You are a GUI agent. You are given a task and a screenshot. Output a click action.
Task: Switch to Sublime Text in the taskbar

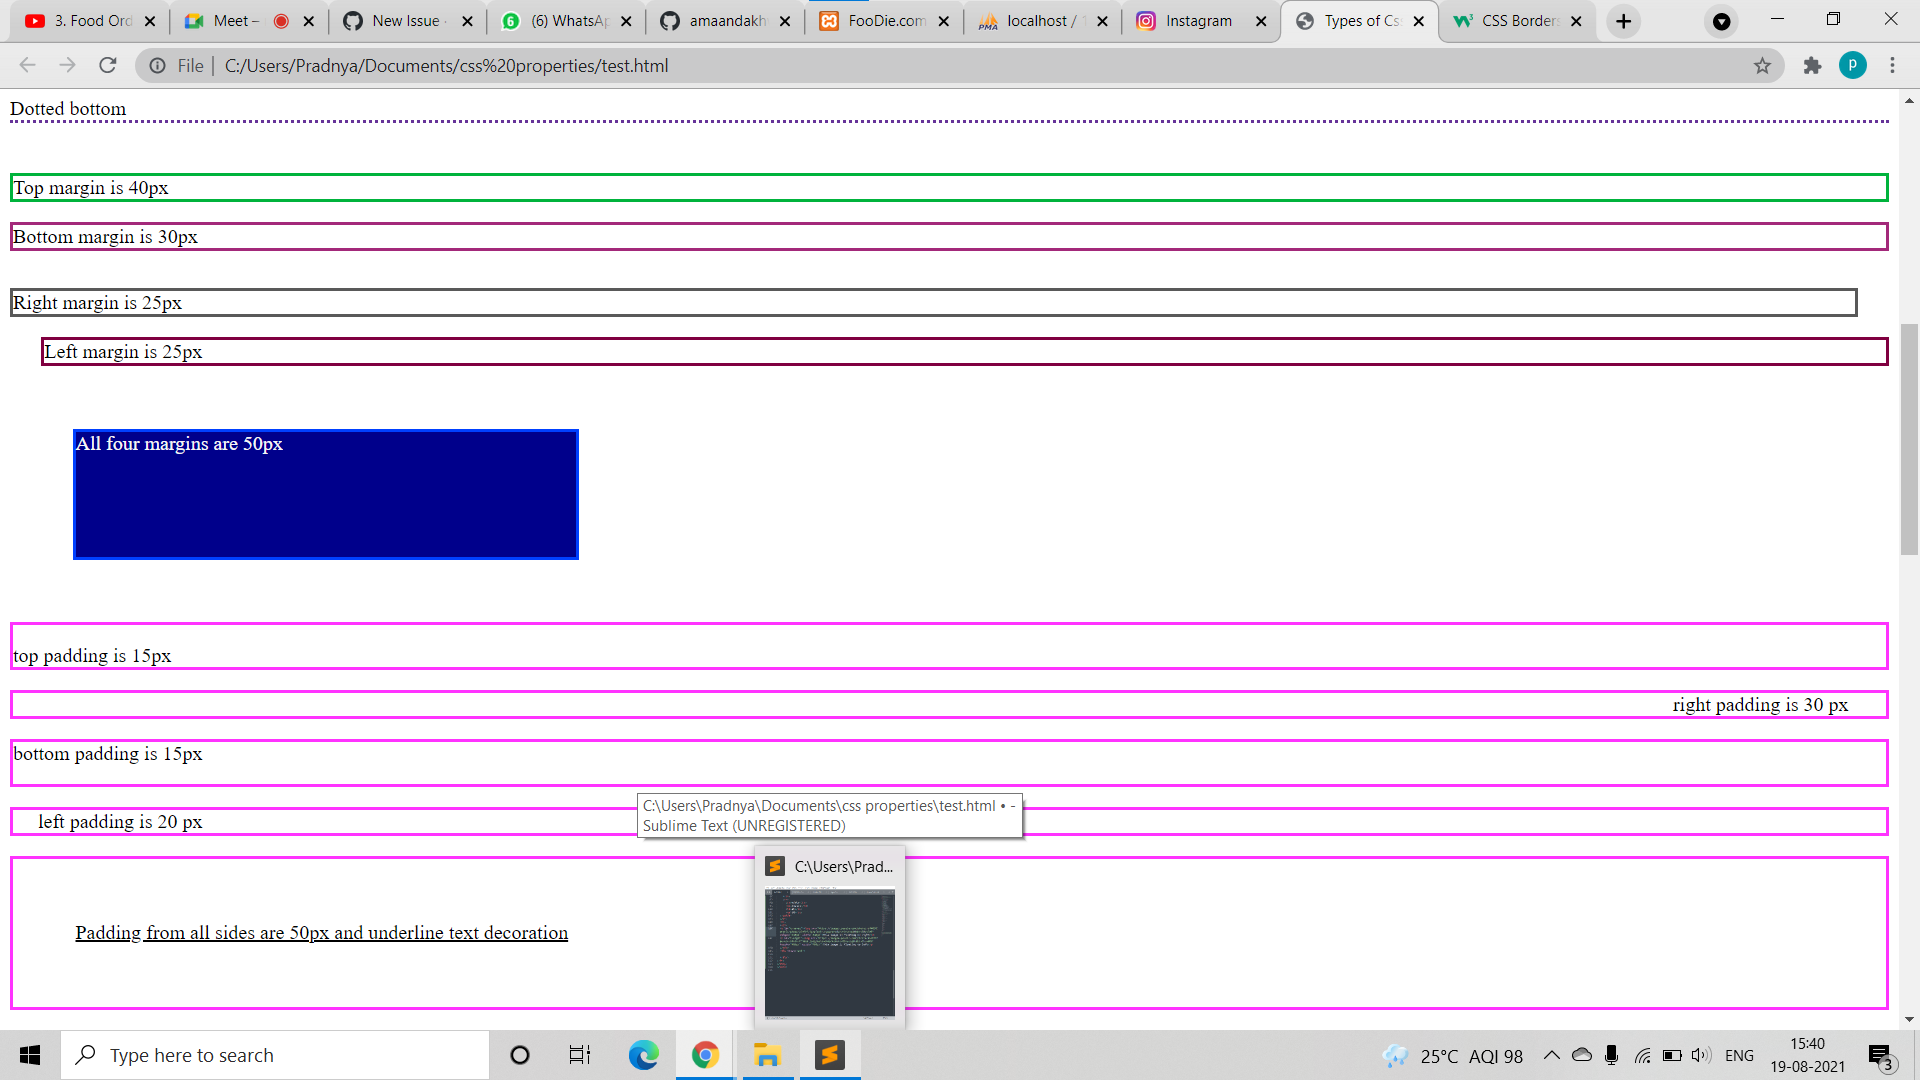[x=830, y=1055]
